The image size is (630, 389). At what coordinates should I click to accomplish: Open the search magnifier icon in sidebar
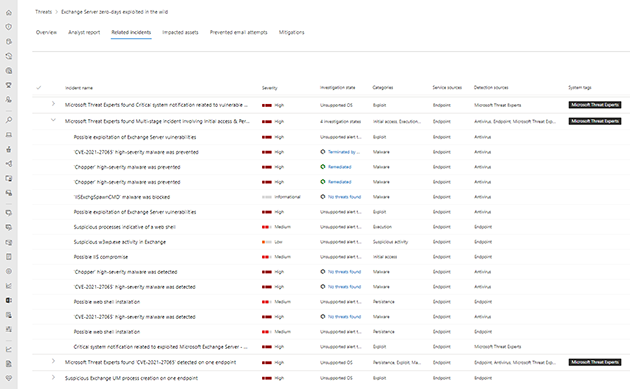(x=8, y=120)
